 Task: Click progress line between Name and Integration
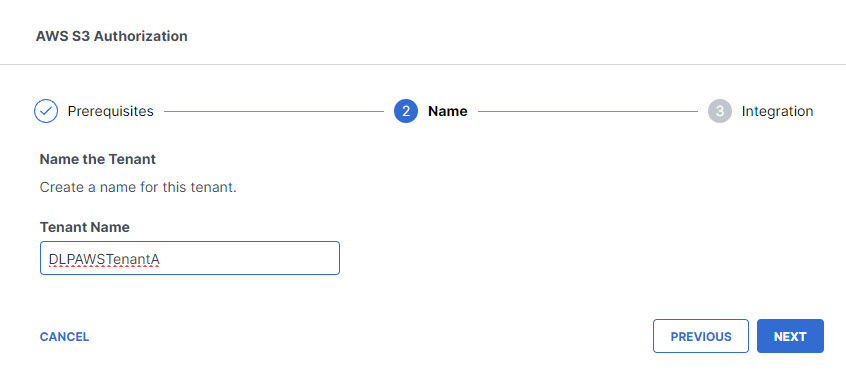588,112
